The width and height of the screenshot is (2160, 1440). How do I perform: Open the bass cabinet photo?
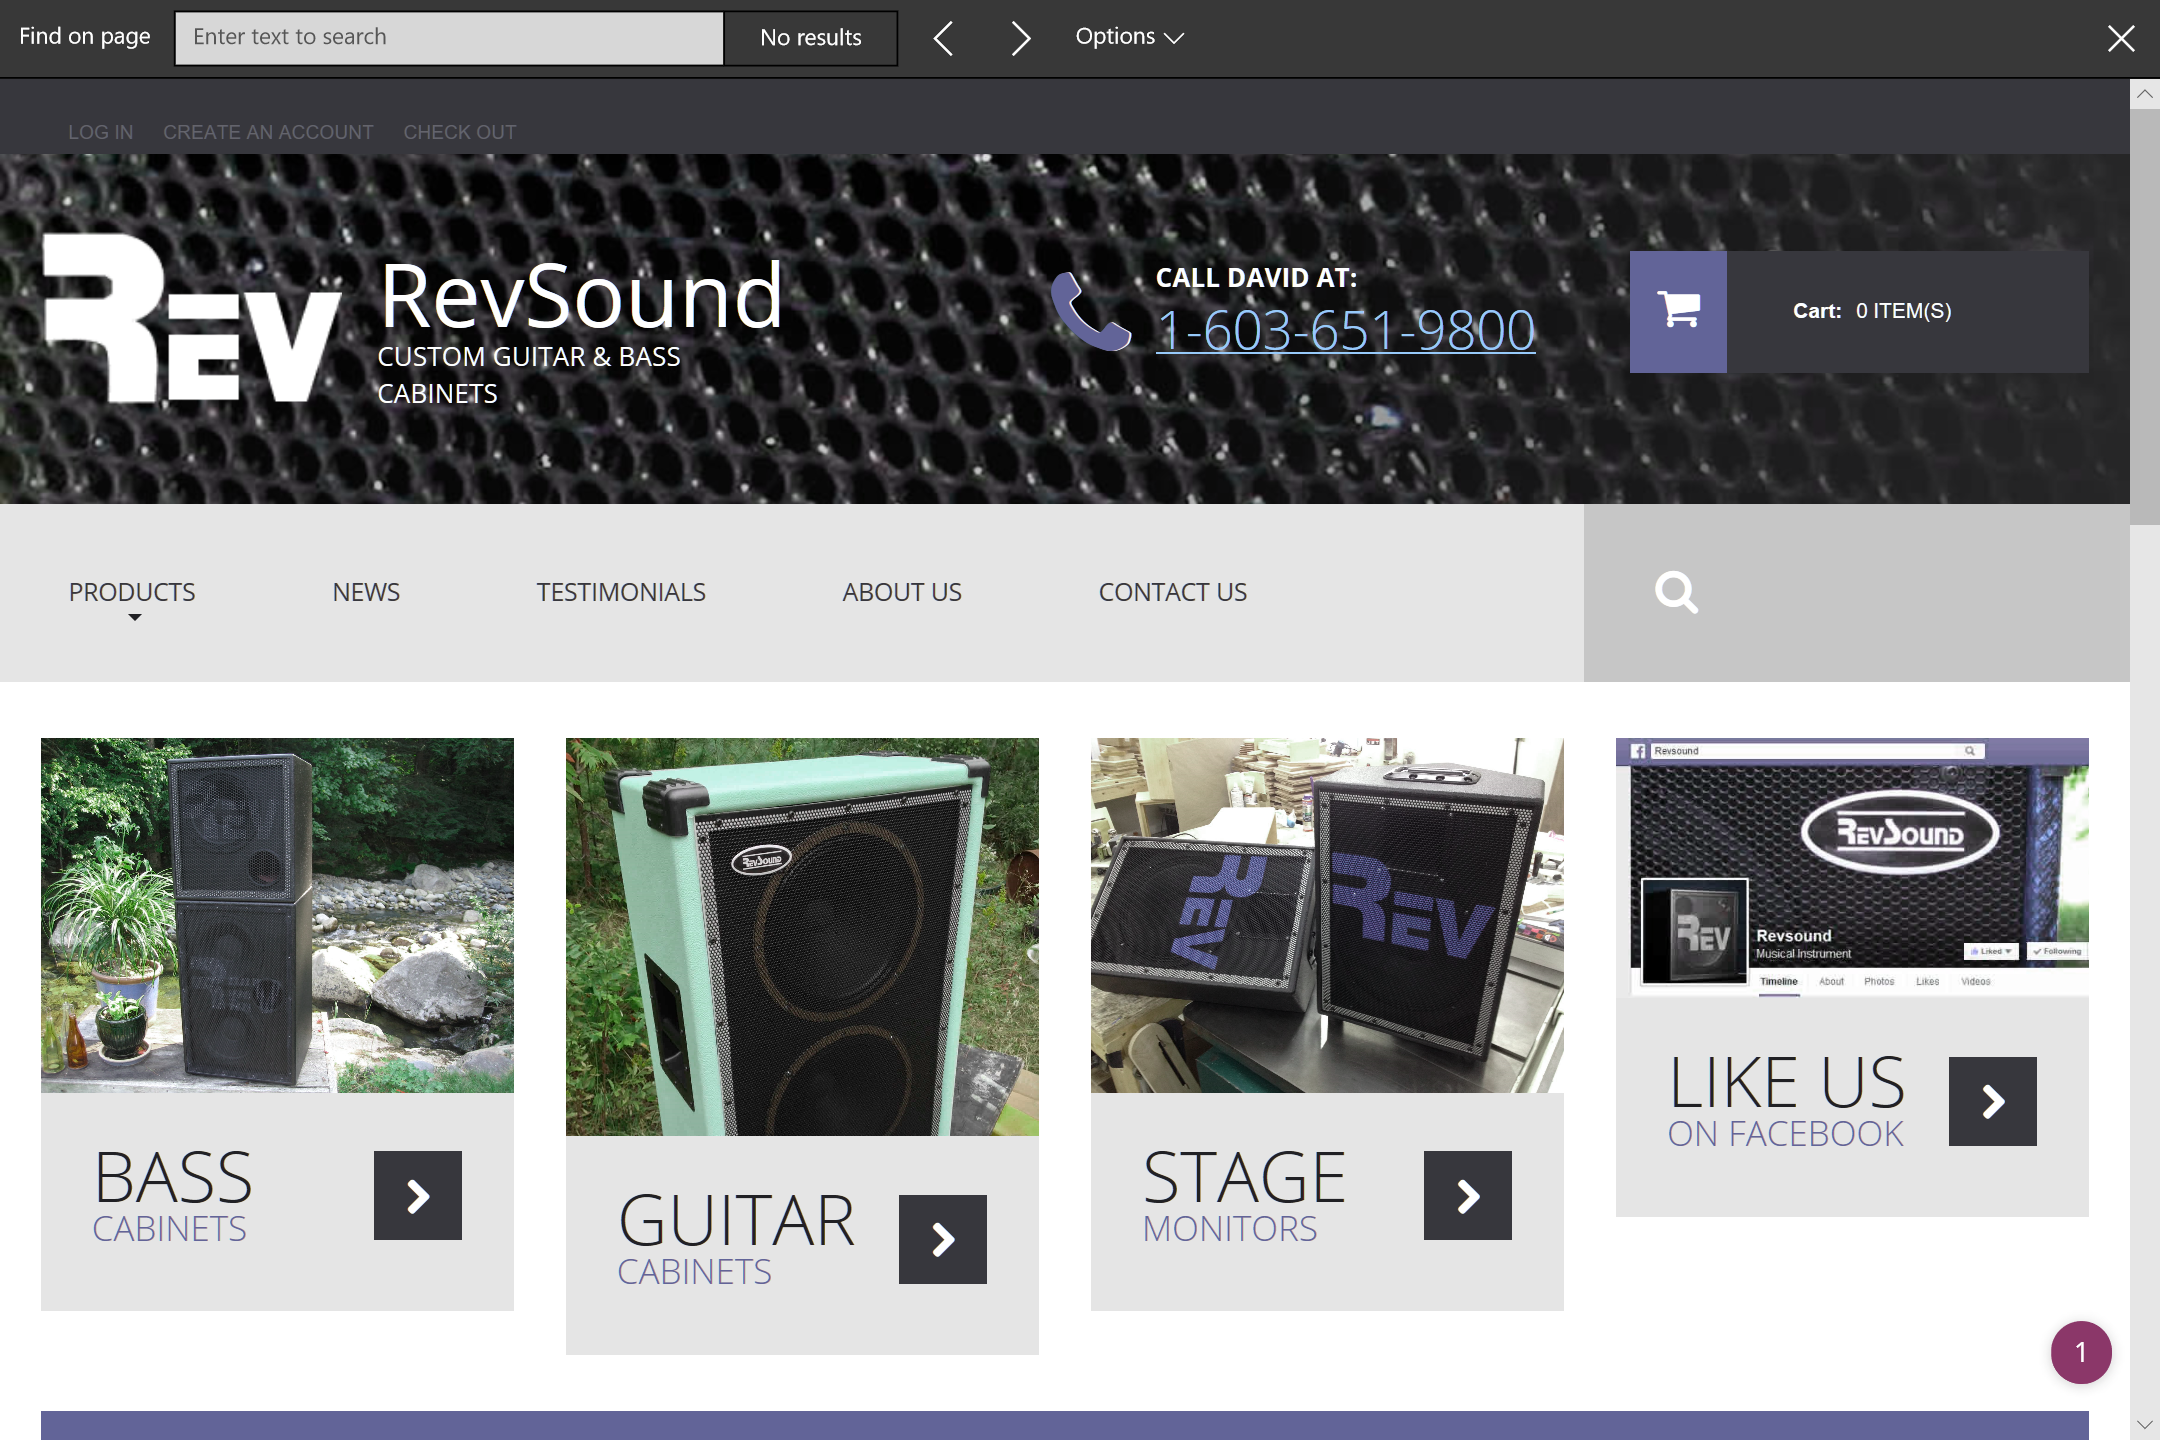pyautogui.click(x=277, y=915)
